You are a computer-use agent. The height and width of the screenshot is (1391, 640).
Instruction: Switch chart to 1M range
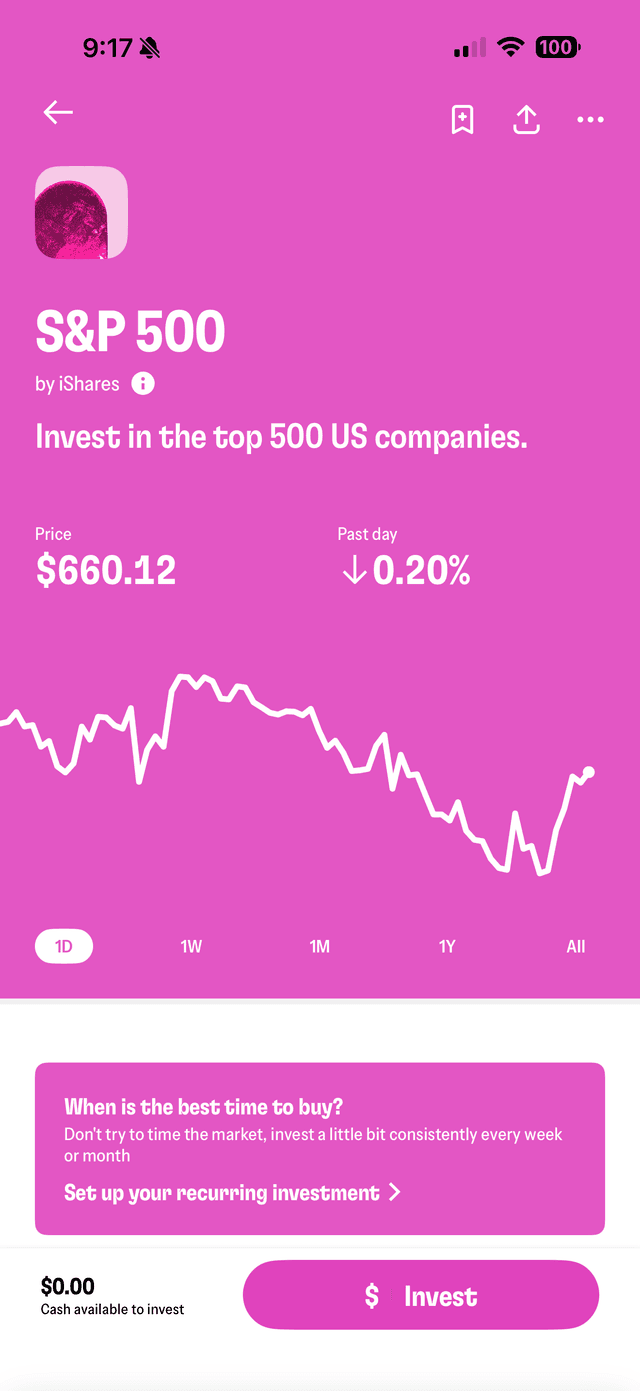click(x=319, y=946)
